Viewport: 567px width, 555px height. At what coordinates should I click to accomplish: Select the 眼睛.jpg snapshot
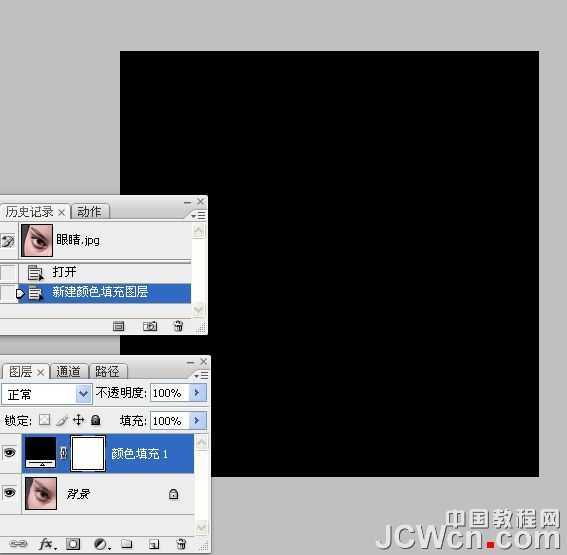point(105,240)
